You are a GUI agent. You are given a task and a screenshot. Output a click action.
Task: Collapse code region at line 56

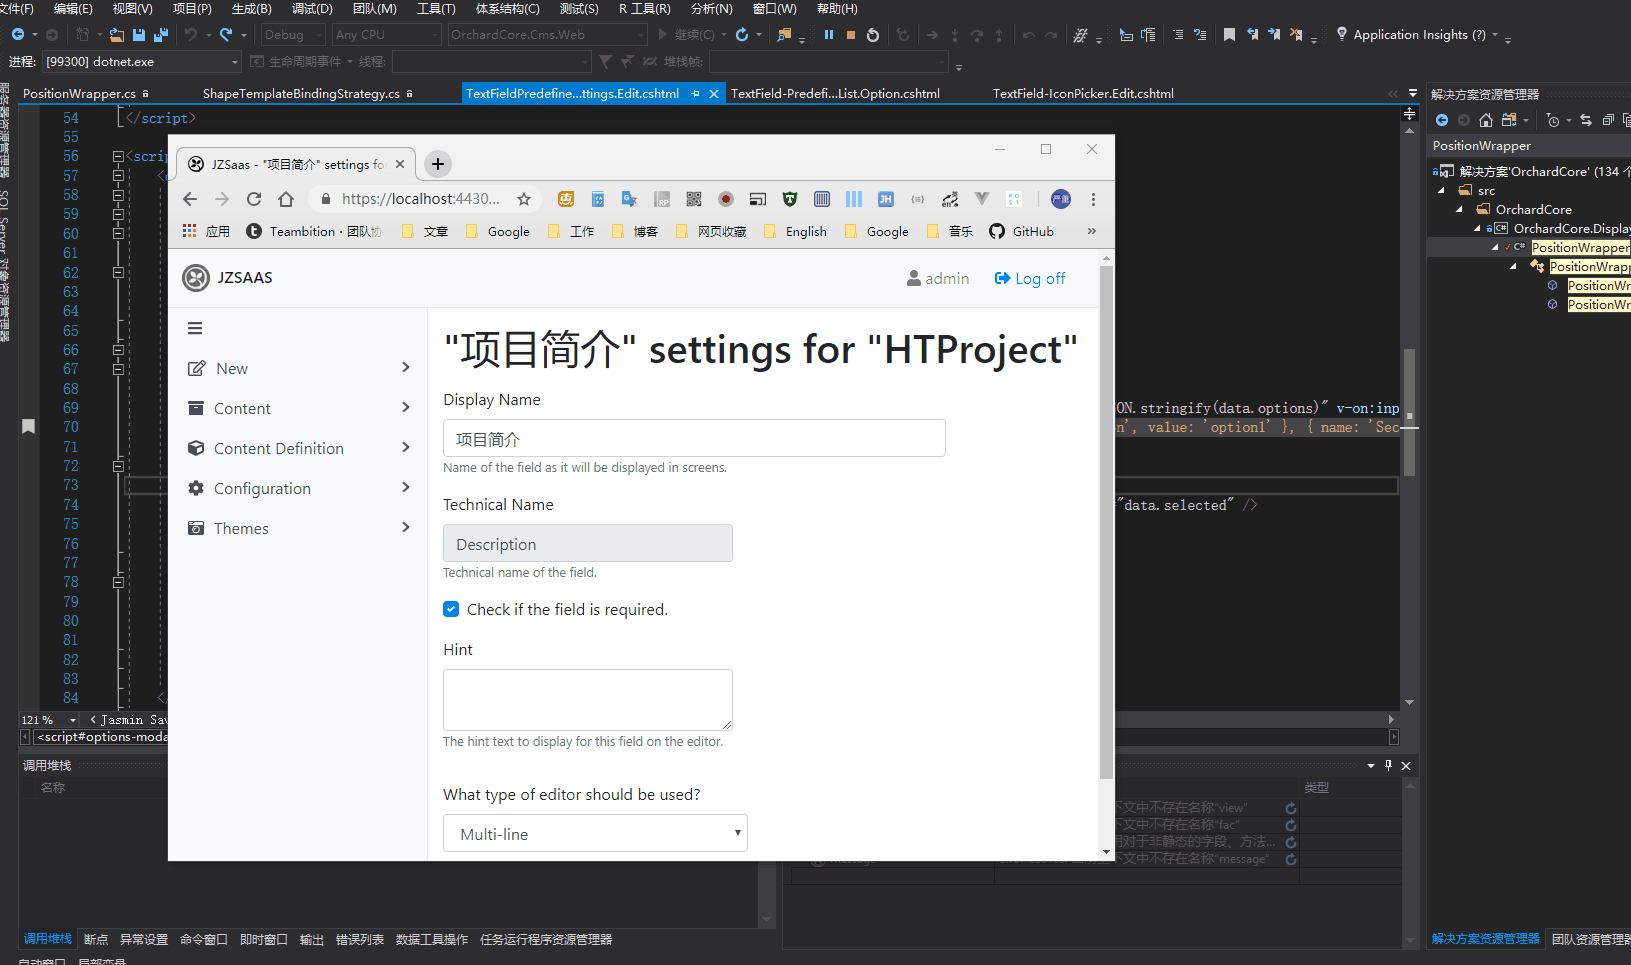[118, 156]
